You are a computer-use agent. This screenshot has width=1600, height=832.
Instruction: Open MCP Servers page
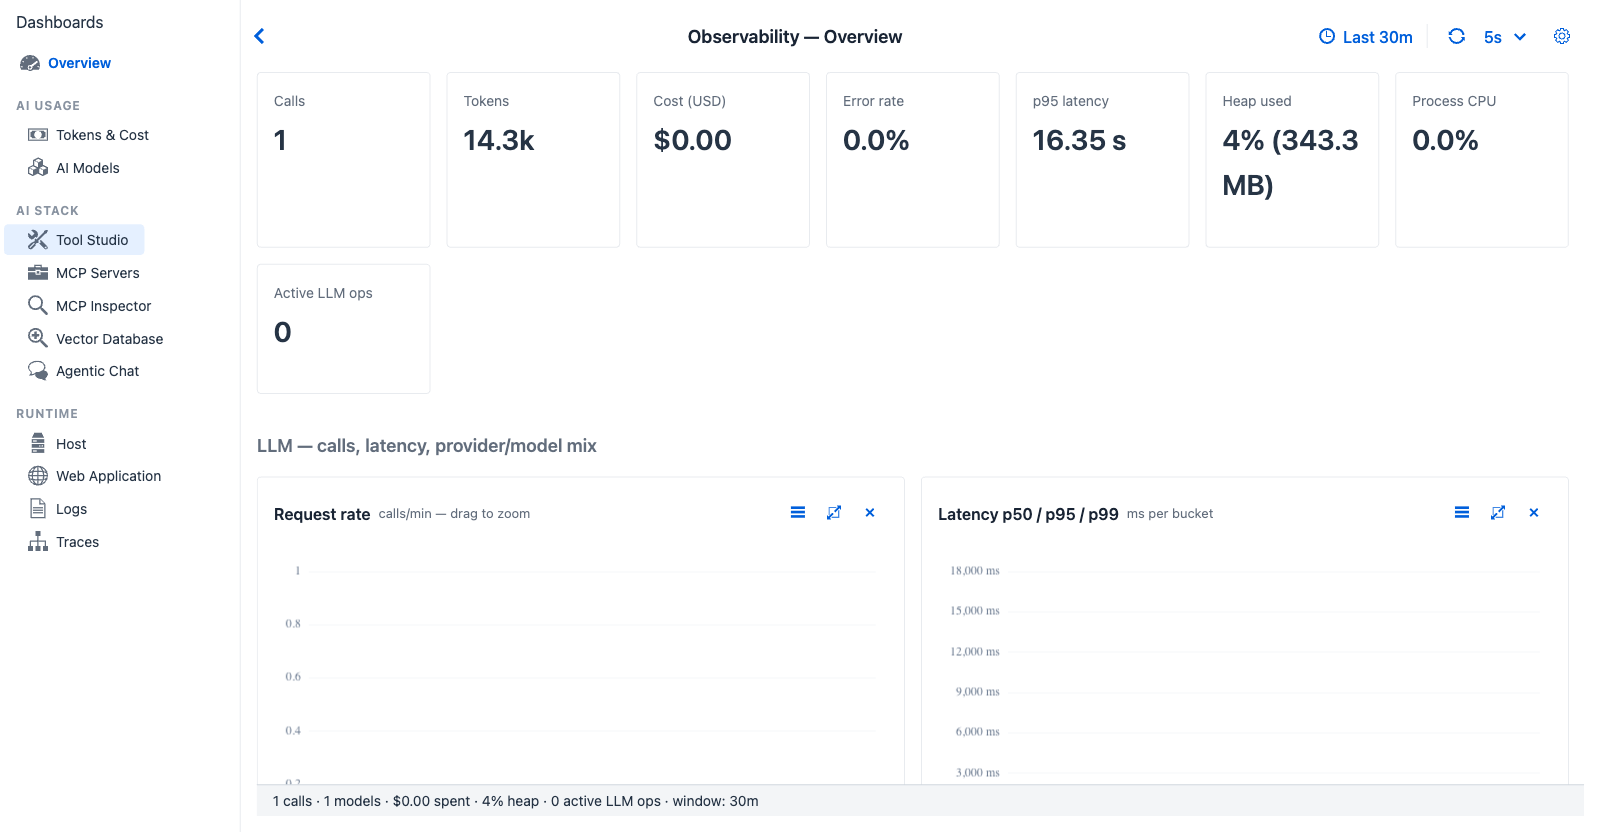pyautogui.click(x=98, y=273)
